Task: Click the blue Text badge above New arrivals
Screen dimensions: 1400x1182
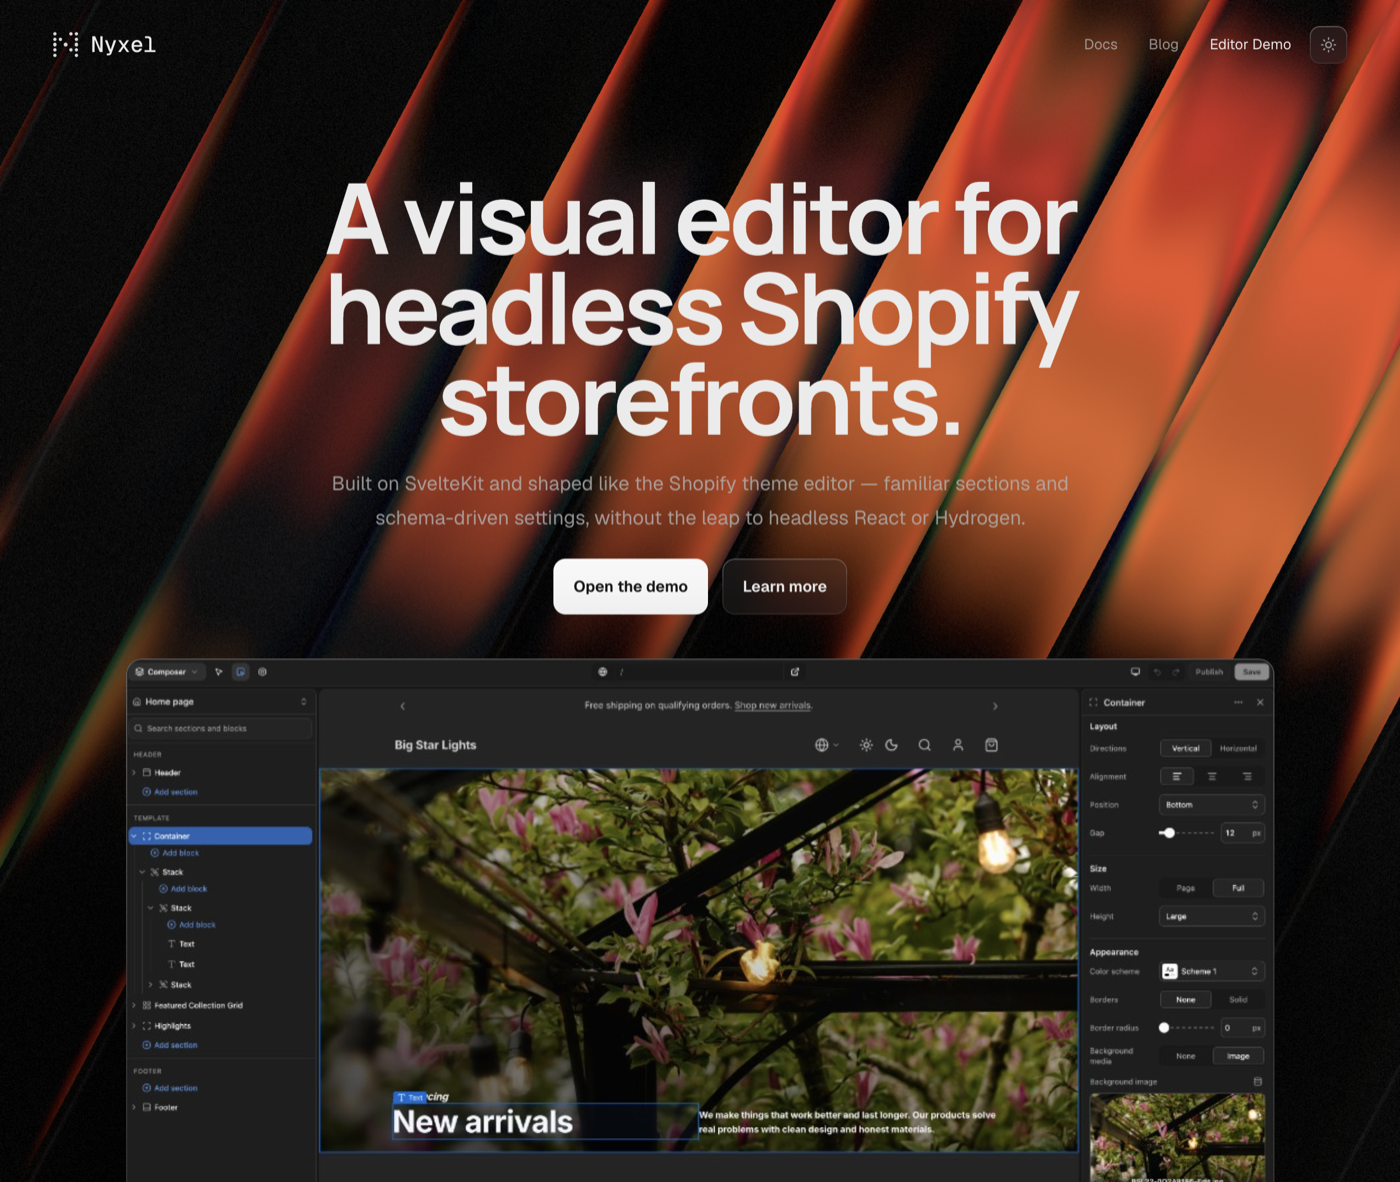Action: (x=411, y=1098)
